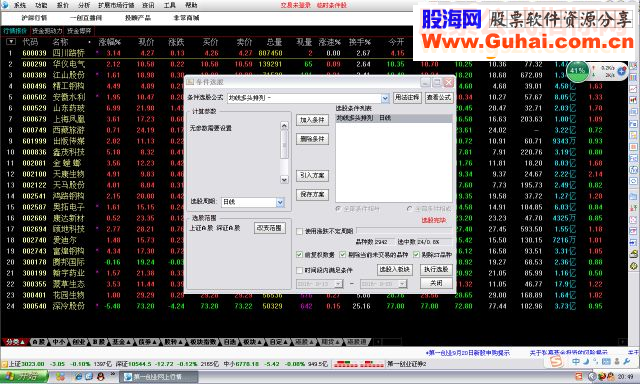This screenshot has height=384, width=640.
Task: Open the end date dropdown in the dialog
Action: [402, 284]
